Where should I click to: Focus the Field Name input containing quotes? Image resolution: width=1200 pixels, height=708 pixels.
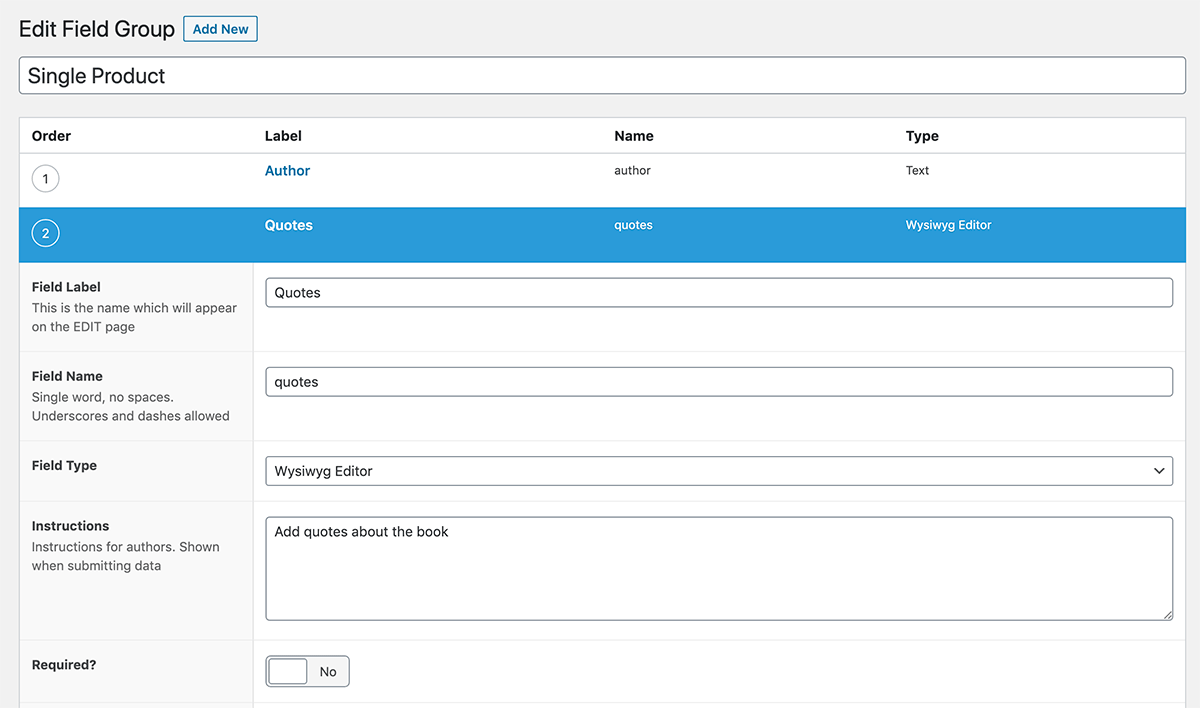(718, 382)
